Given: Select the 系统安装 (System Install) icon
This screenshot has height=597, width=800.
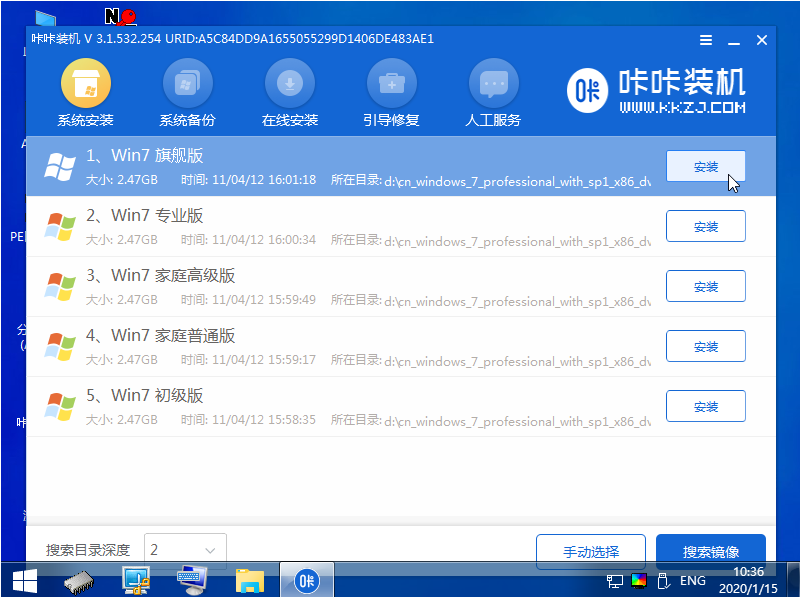Looking at the screenshot, I should click(x=85, y=91).
